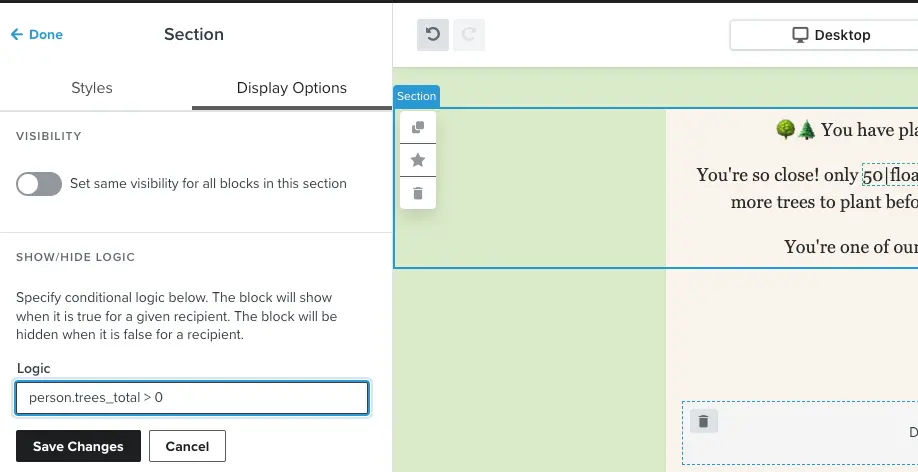Click the dashed 50|float variable in text
The width and height of the screenshot is (918, 472).
coord(889,175)
